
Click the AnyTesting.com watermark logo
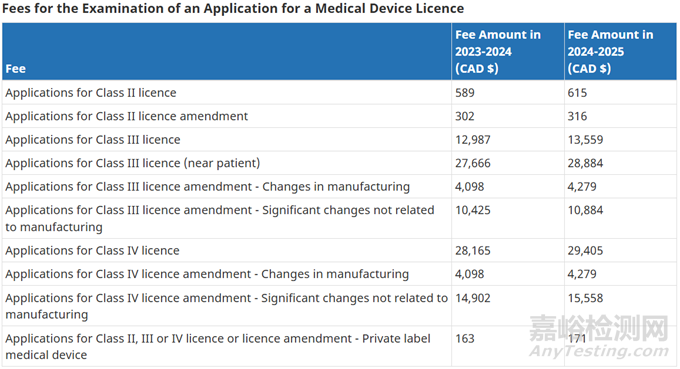598,336
